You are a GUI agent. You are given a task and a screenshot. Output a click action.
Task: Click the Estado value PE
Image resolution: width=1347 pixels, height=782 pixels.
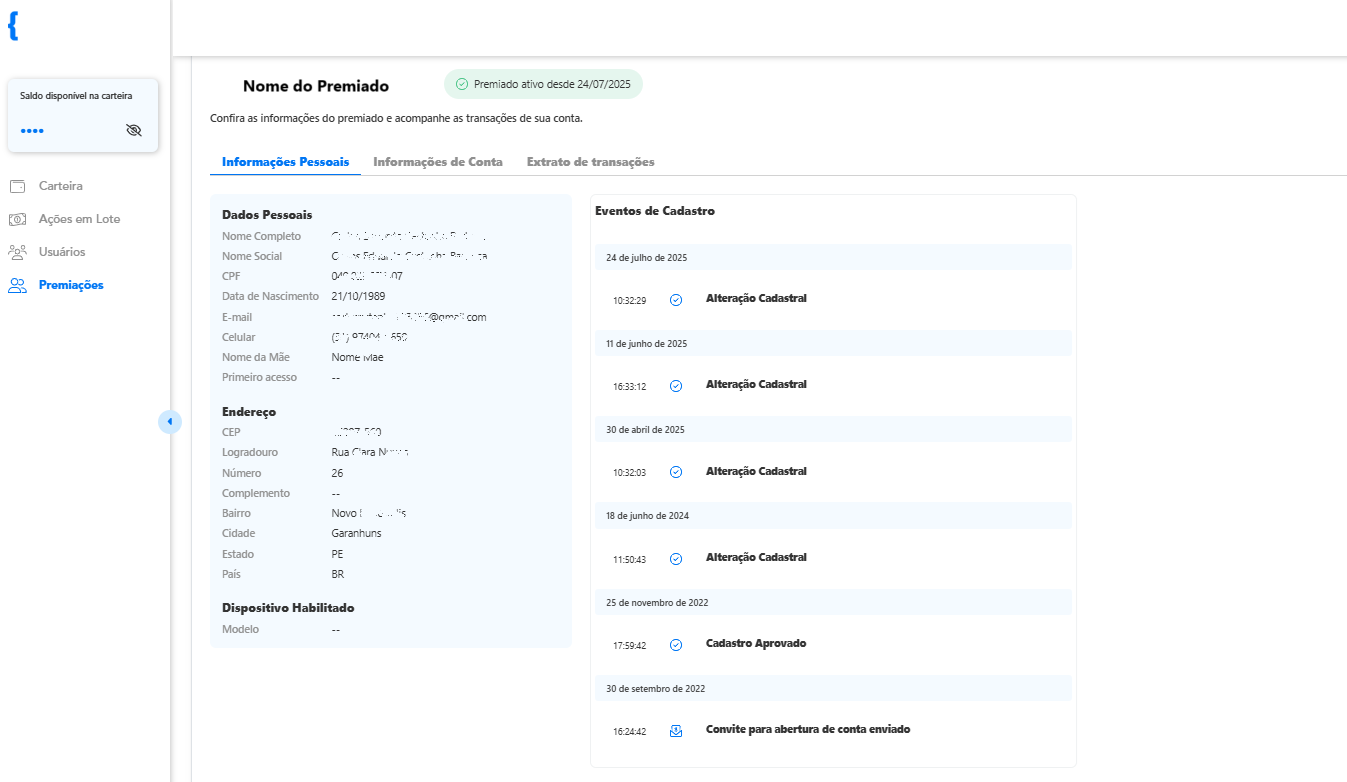(337, 554)
